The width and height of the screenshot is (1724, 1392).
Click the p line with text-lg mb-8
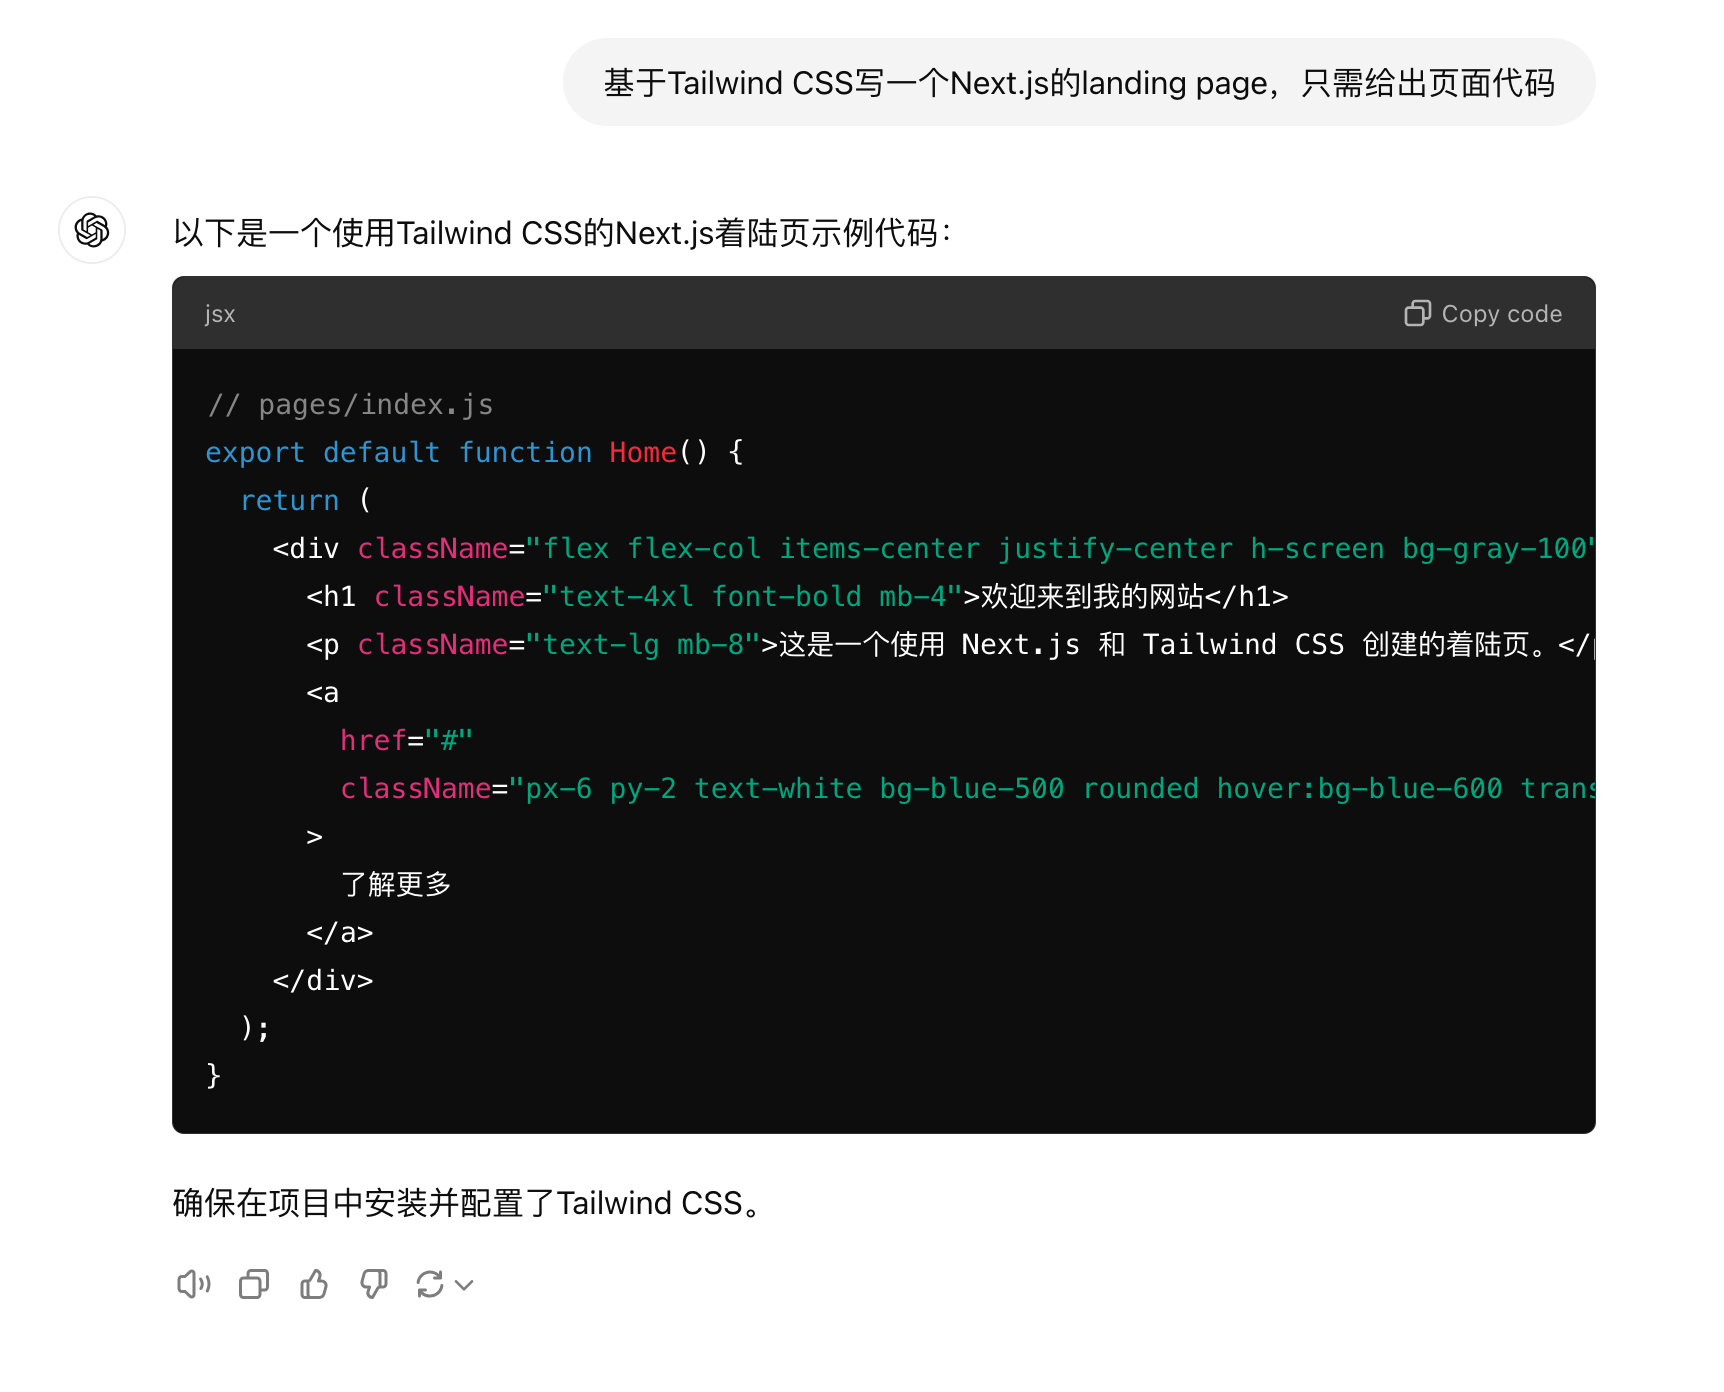950,644
